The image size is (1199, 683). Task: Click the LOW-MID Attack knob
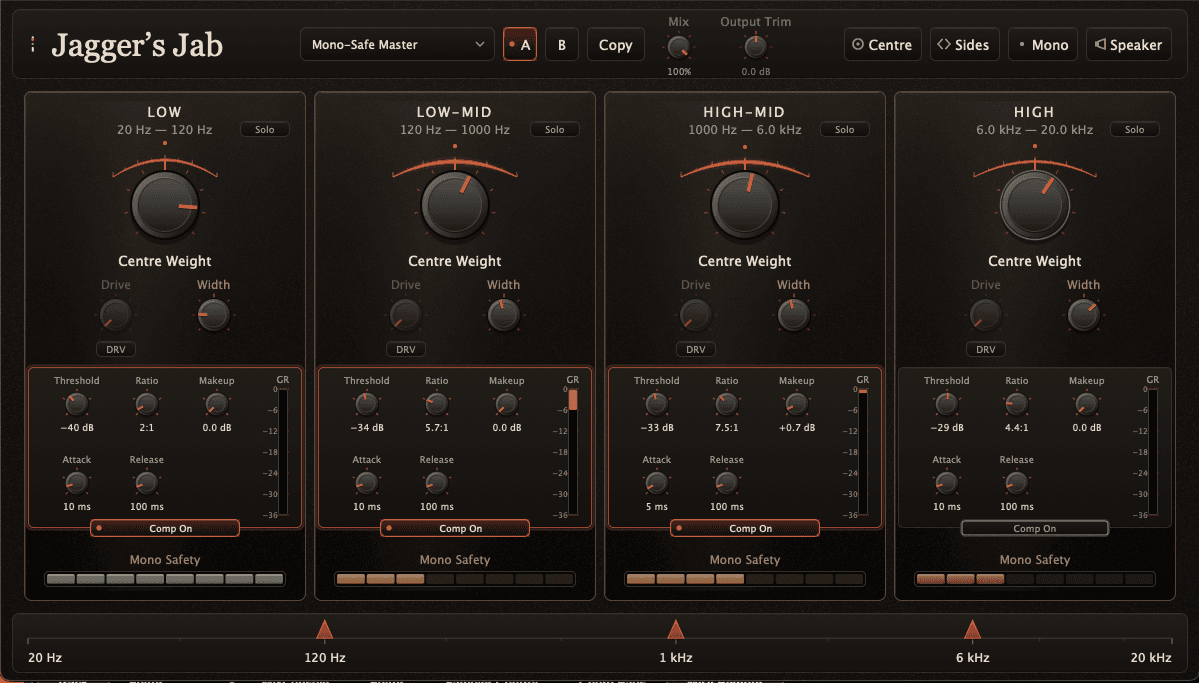(x=366, y=483)
